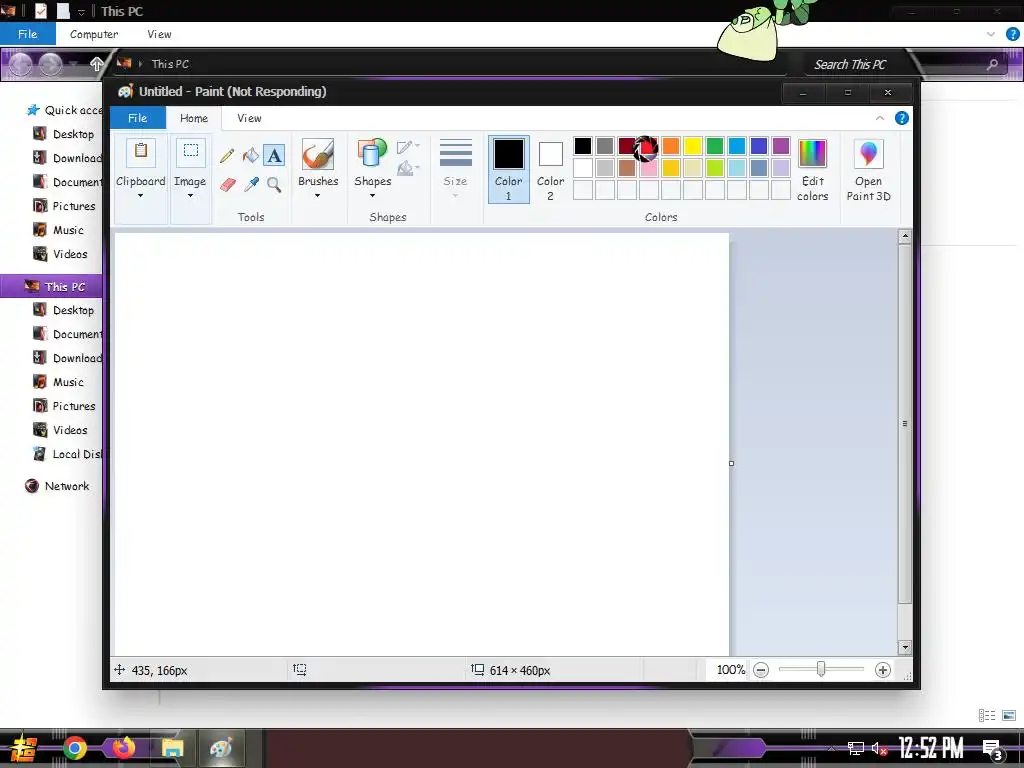Click the Shapes gallery icon
The image size is (1024, 768).
pos(372,154)
